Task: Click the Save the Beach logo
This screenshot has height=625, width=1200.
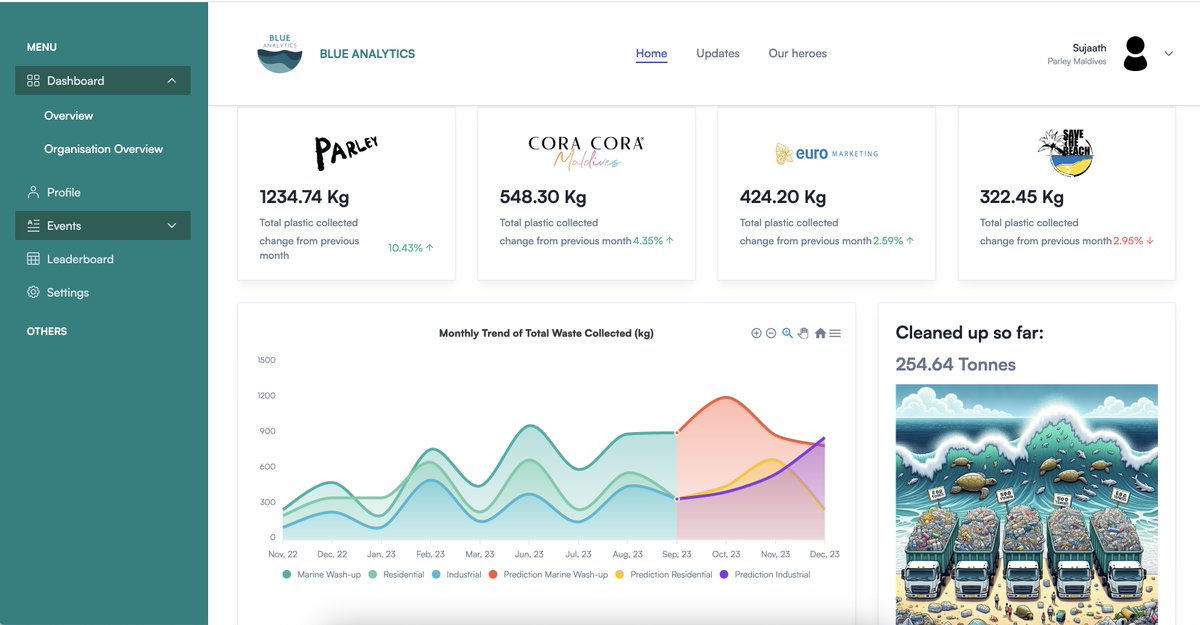Action: [x=1065, y=153]
